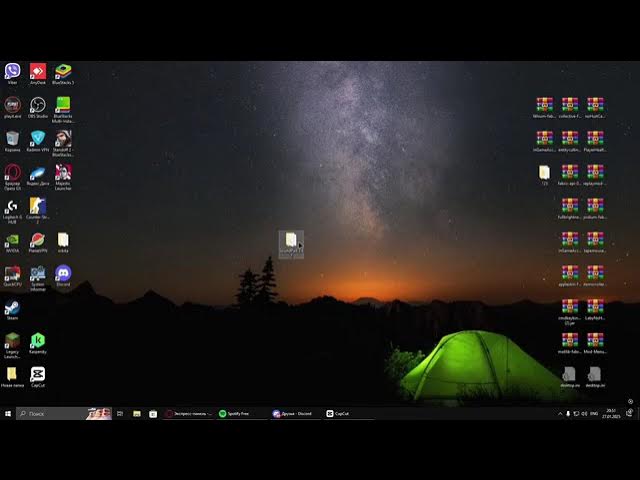Open the notification center icon
The width and height of the screenshot is (640, 480).
coord(629,413)
